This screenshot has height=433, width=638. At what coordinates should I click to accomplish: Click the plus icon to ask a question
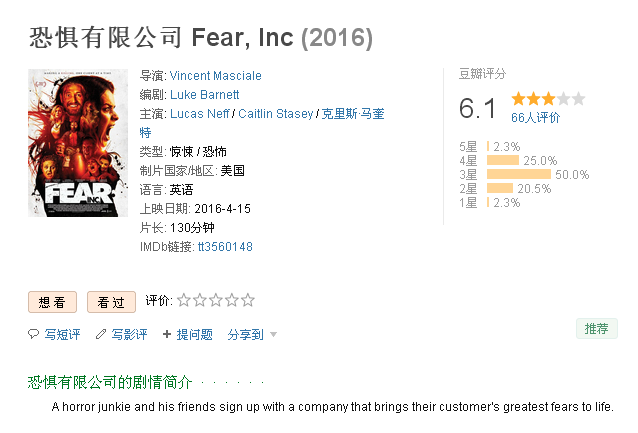point(166,334)
